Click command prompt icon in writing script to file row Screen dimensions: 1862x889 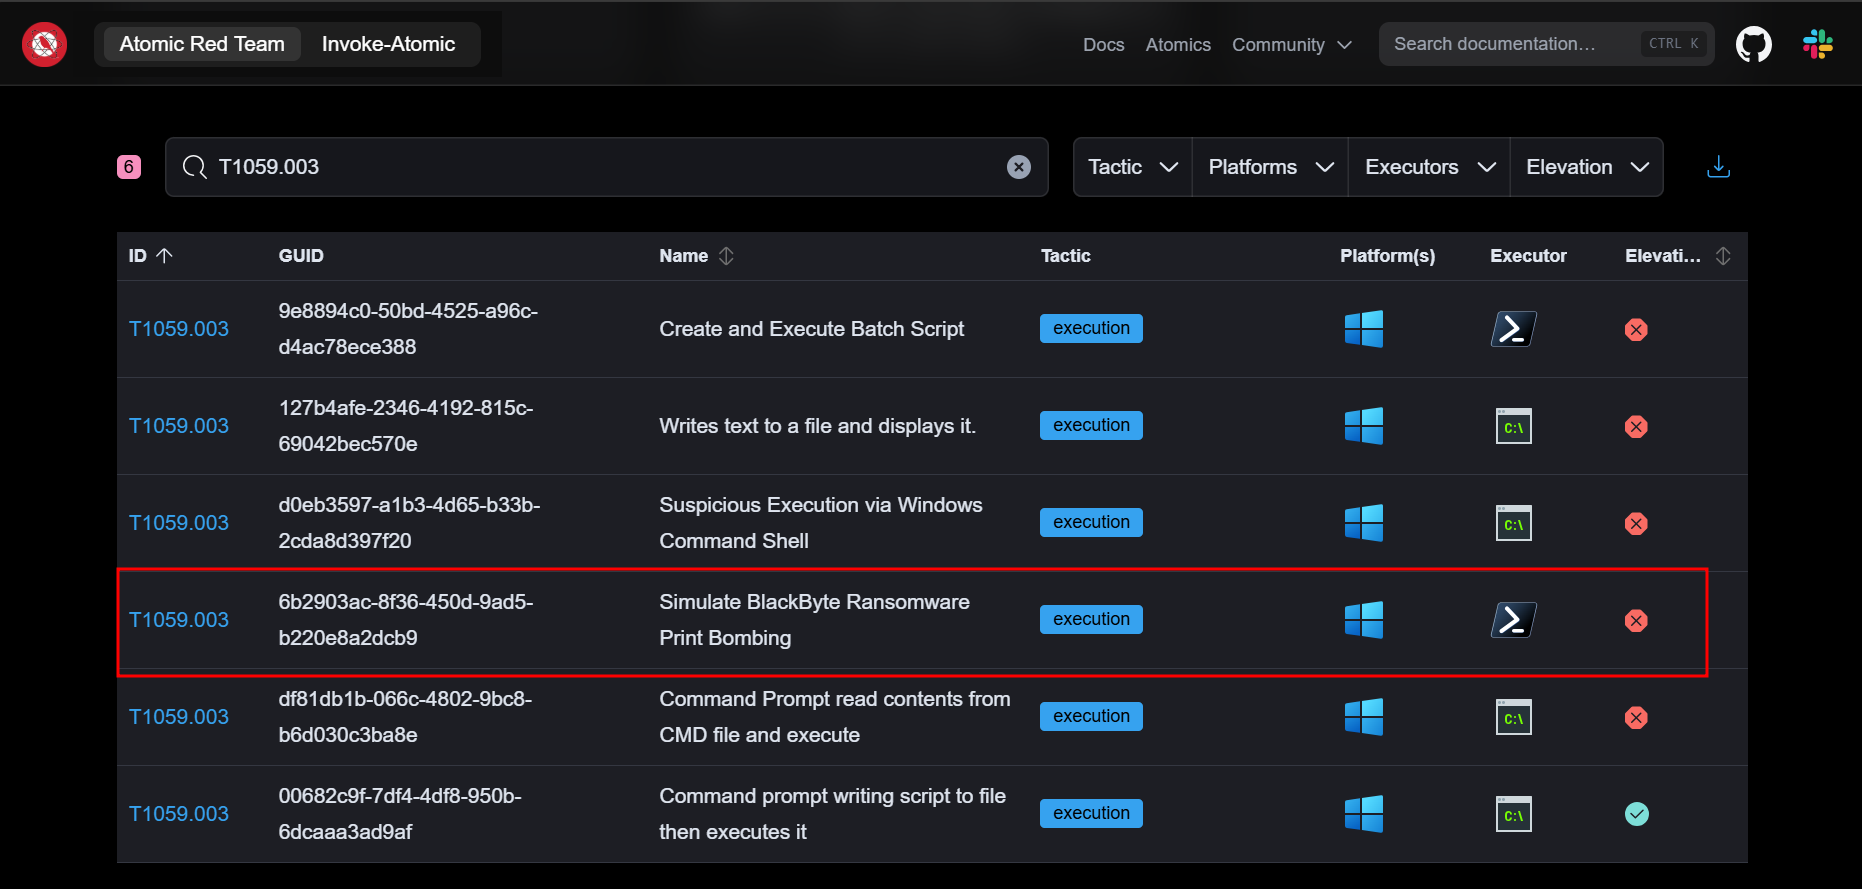coord(1513,814)
